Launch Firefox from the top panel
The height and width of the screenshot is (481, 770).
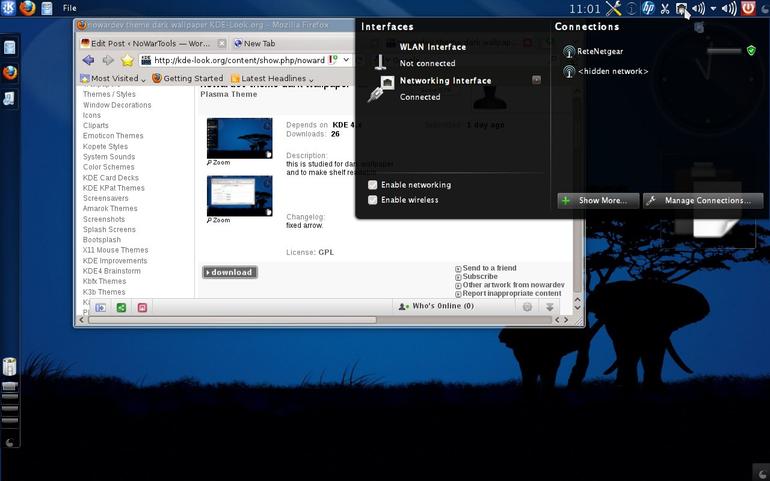click(28, 8)
